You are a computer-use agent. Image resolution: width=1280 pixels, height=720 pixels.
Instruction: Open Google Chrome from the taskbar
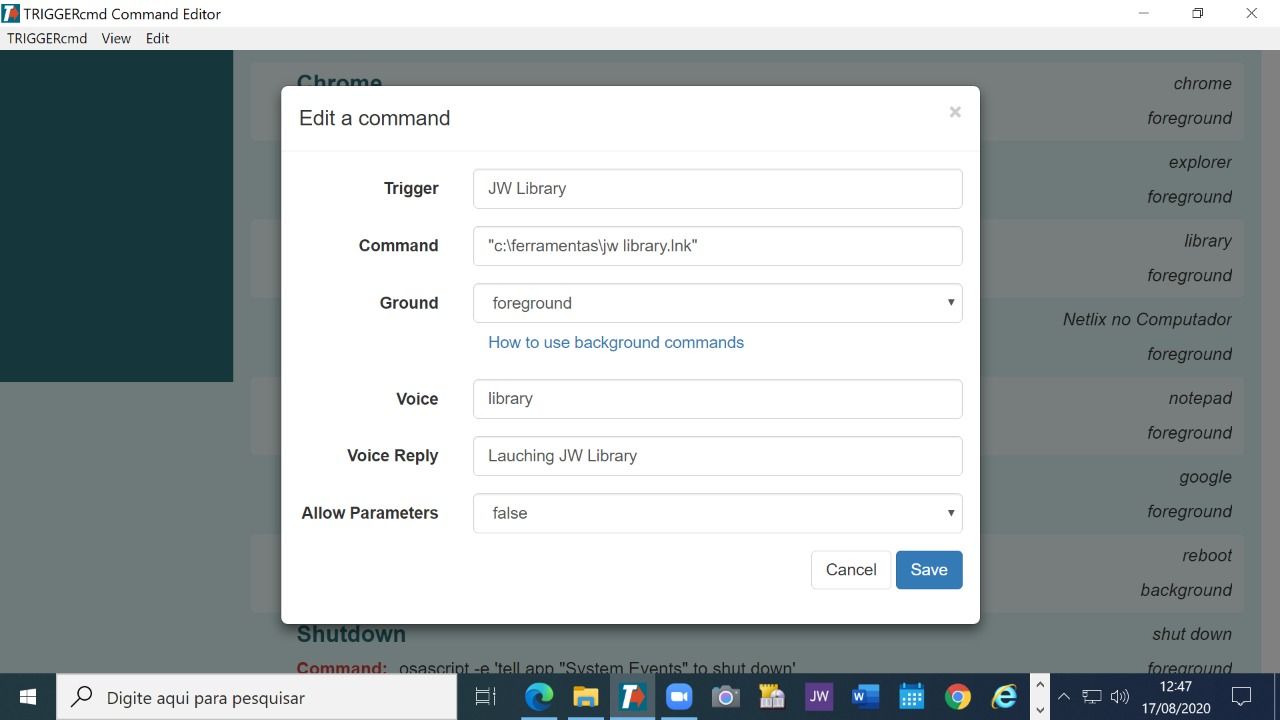point(958,697)
